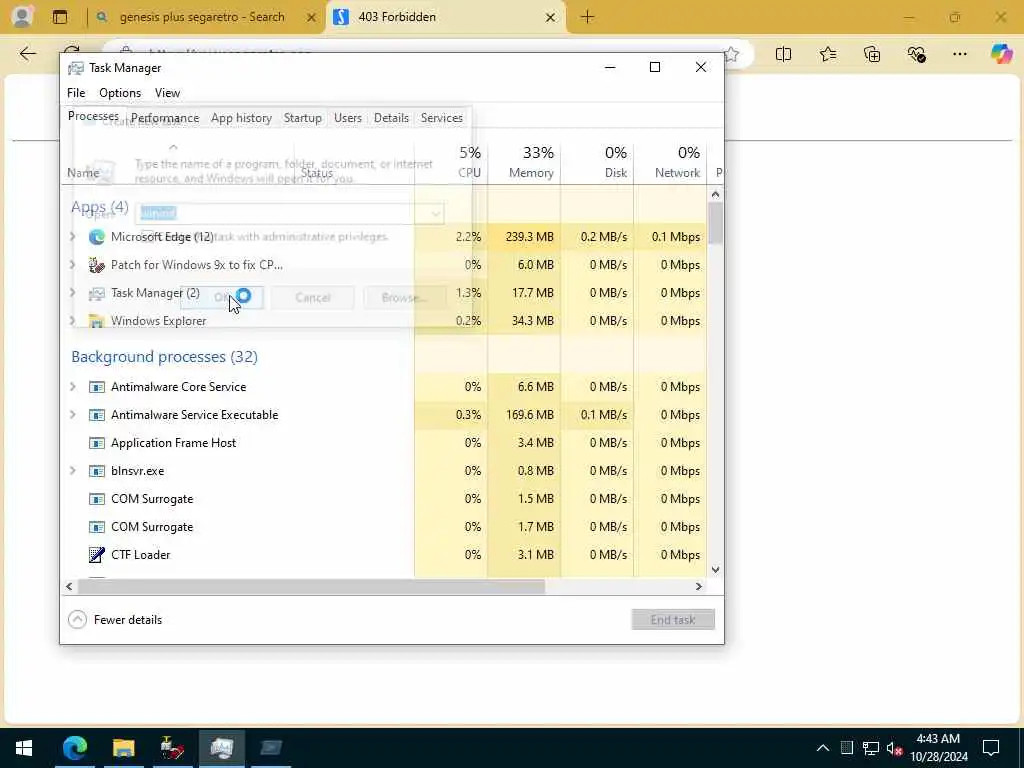Image resolution: width=1024 pixels, height=768 pixels.
Task: Click the Task Manager title bar icon
Action: (76, 68)
